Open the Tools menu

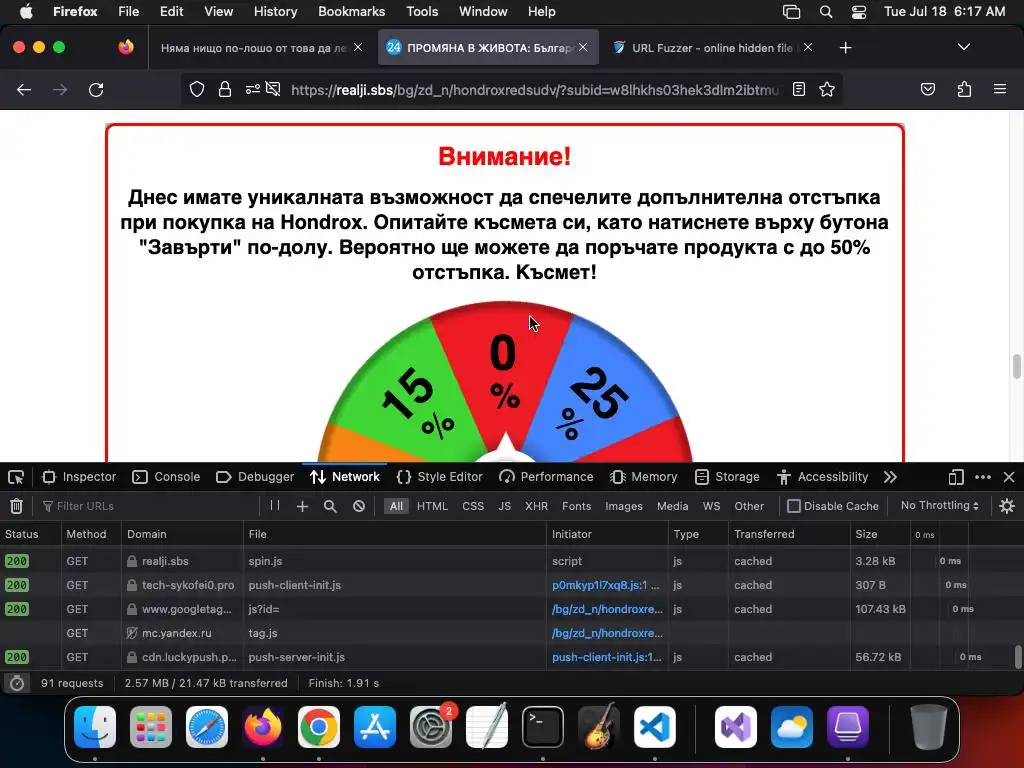(422, 12)
